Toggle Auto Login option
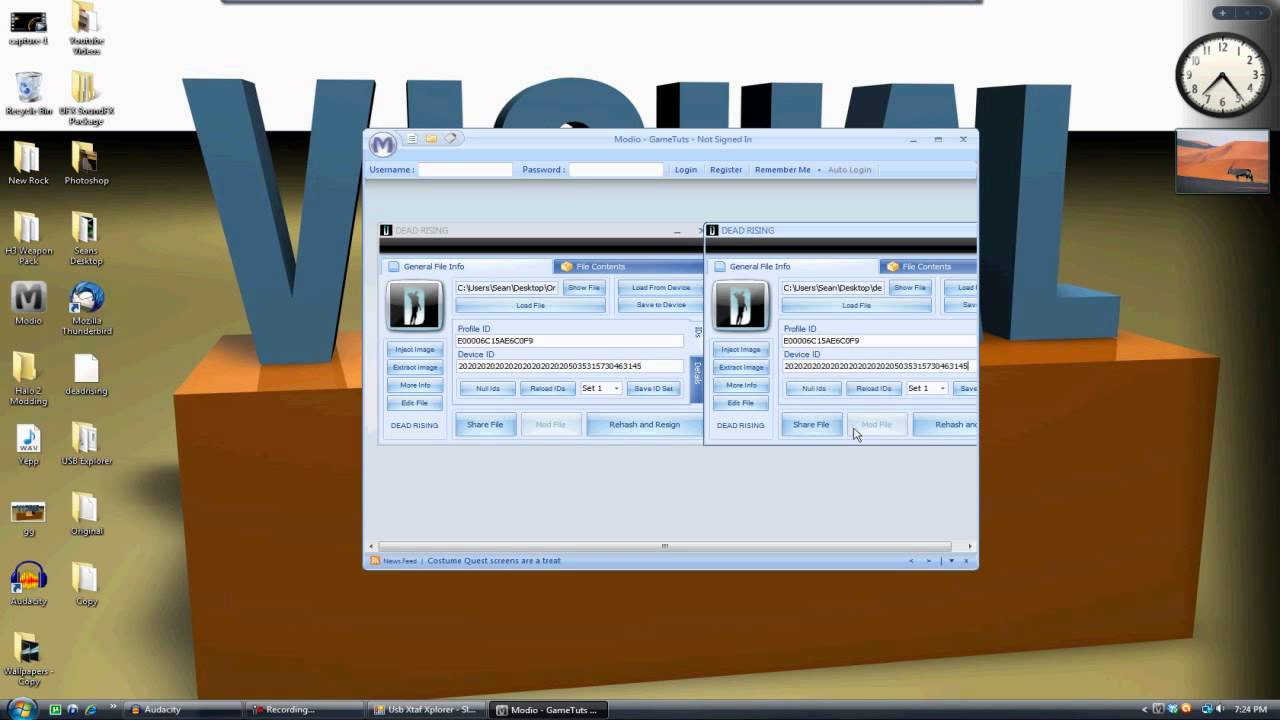The width and height of the screenshot is (1280, 720). point(850,170)
